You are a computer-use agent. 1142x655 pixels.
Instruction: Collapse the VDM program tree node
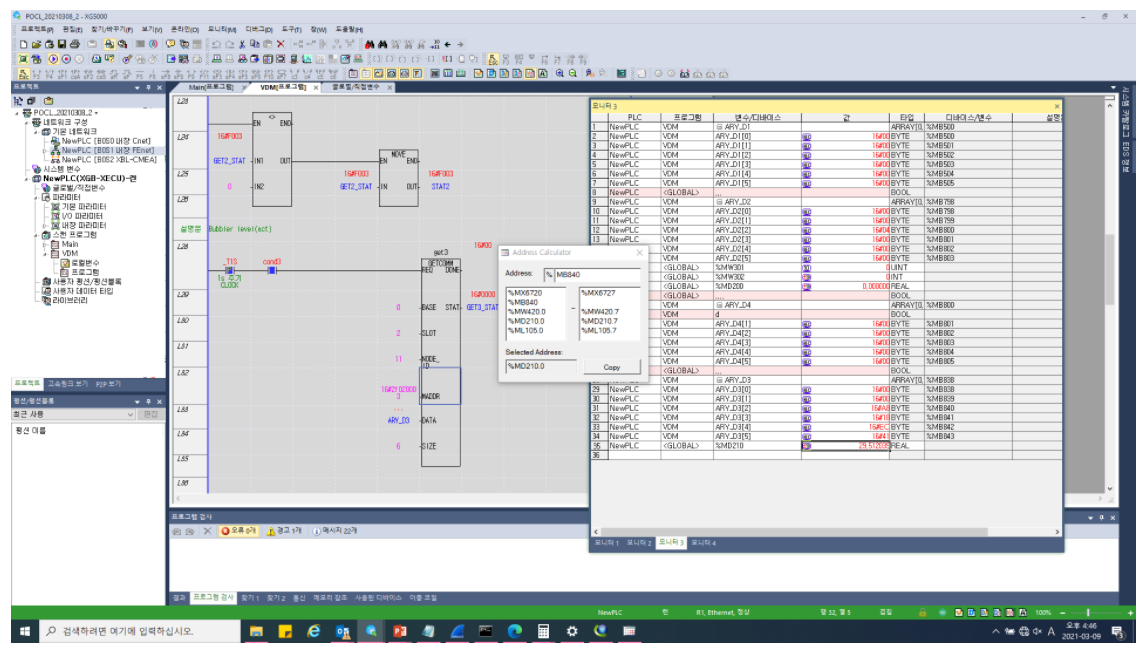pyautogui.click(x=45, y=253)
